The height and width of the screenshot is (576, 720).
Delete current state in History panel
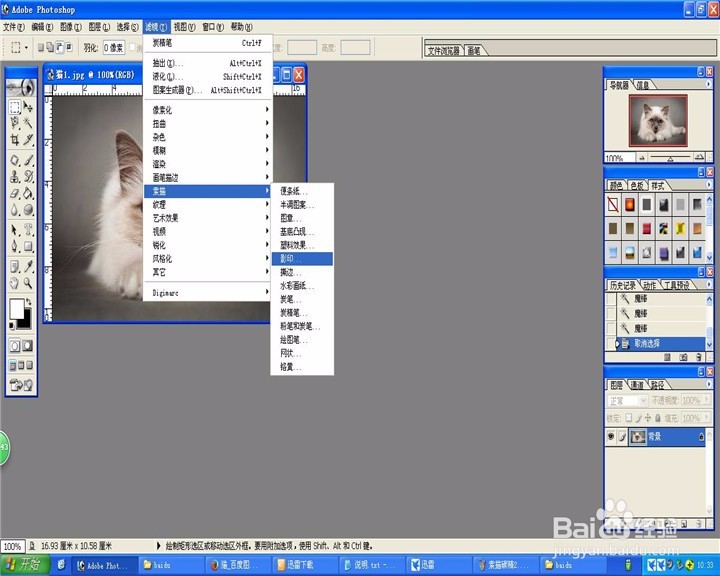pyautogui.click(x=699, y=357)
